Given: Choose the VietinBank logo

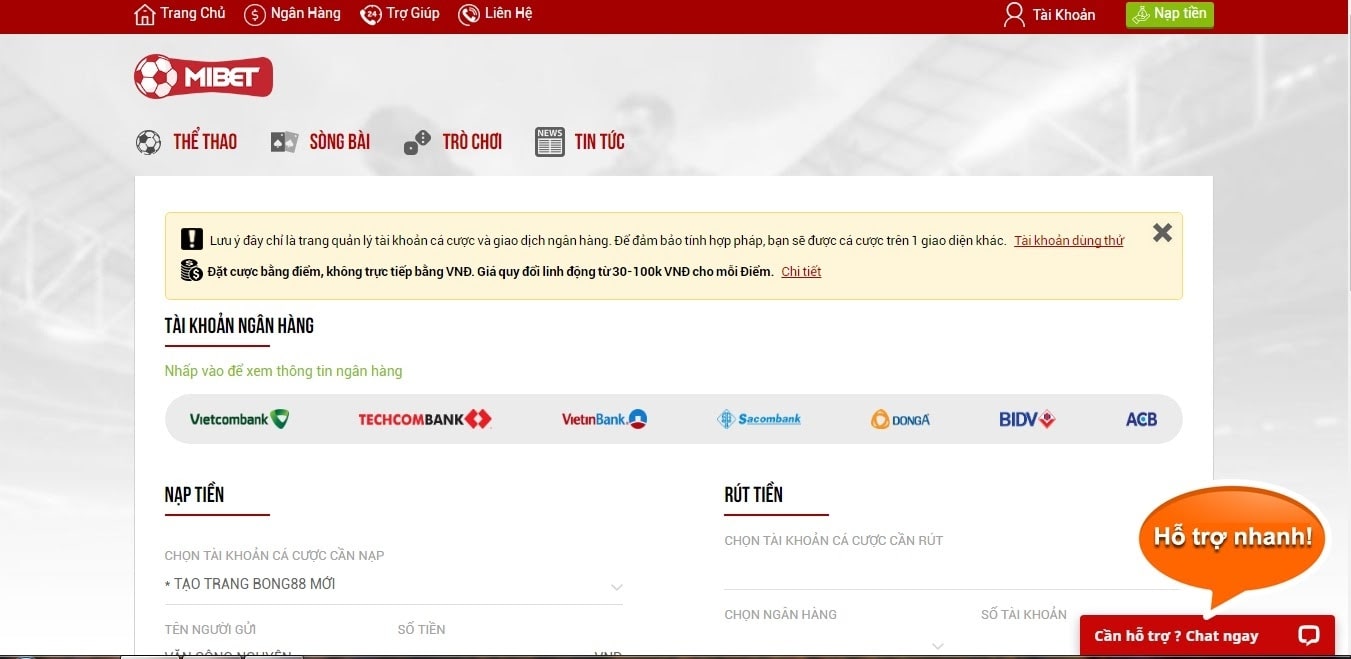Looking at the screenshot, I should [x=604, y=419].
